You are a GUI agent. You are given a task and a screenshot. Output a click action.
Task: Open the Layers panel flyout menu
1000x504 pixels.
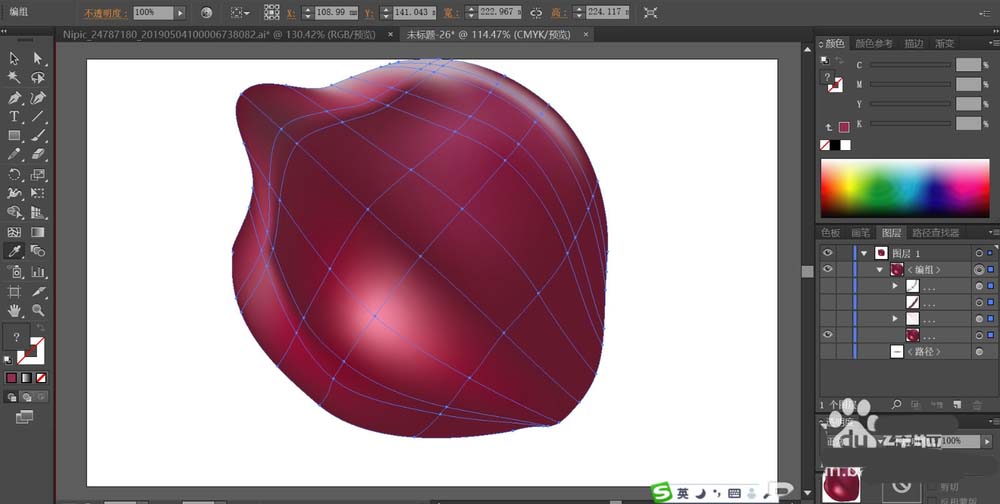994,232
